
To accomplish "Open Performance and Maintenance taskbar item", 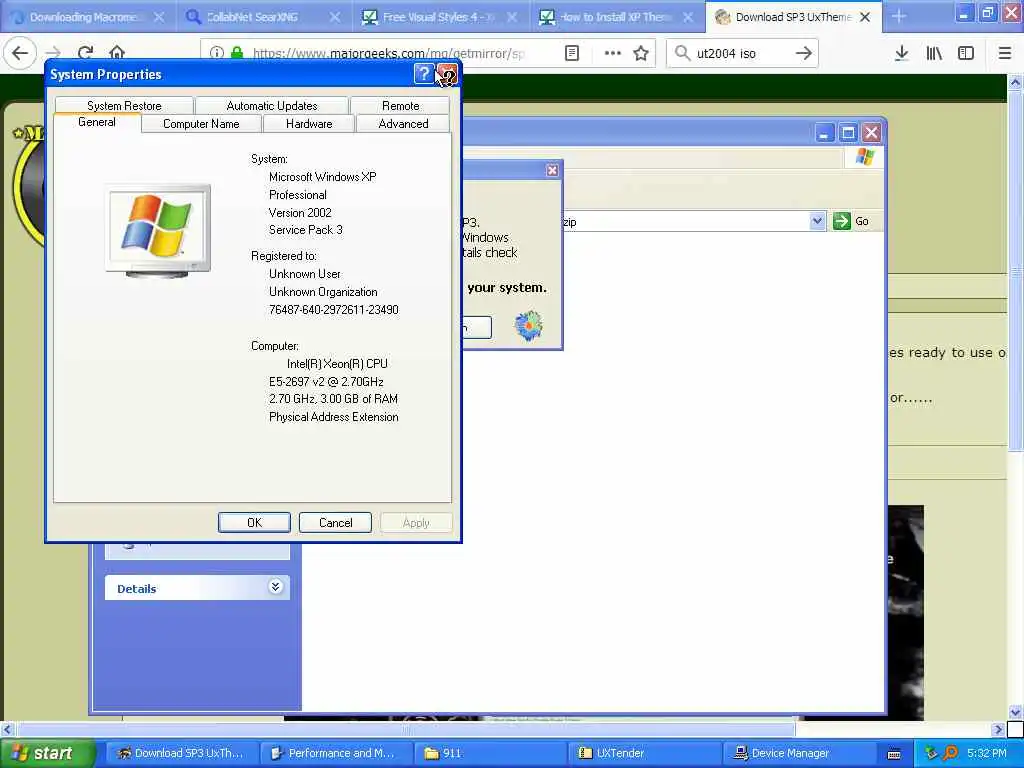I will point(336,753).
